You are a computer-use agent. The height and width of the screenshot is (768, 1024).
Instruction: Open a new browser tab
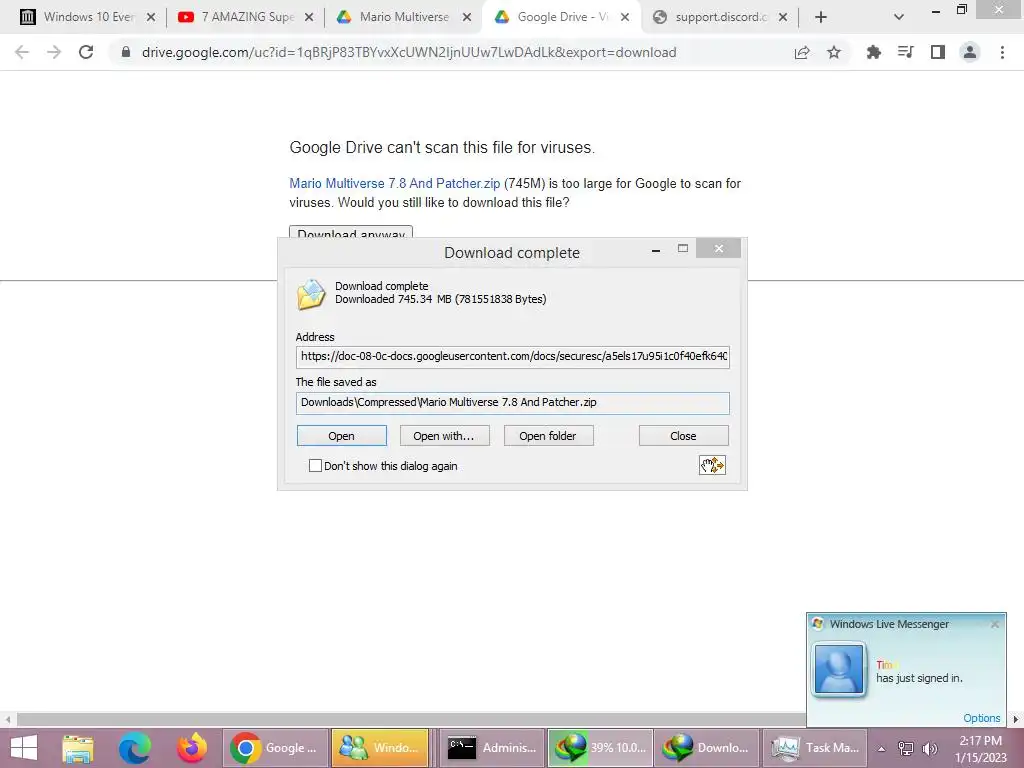(821, 18)
